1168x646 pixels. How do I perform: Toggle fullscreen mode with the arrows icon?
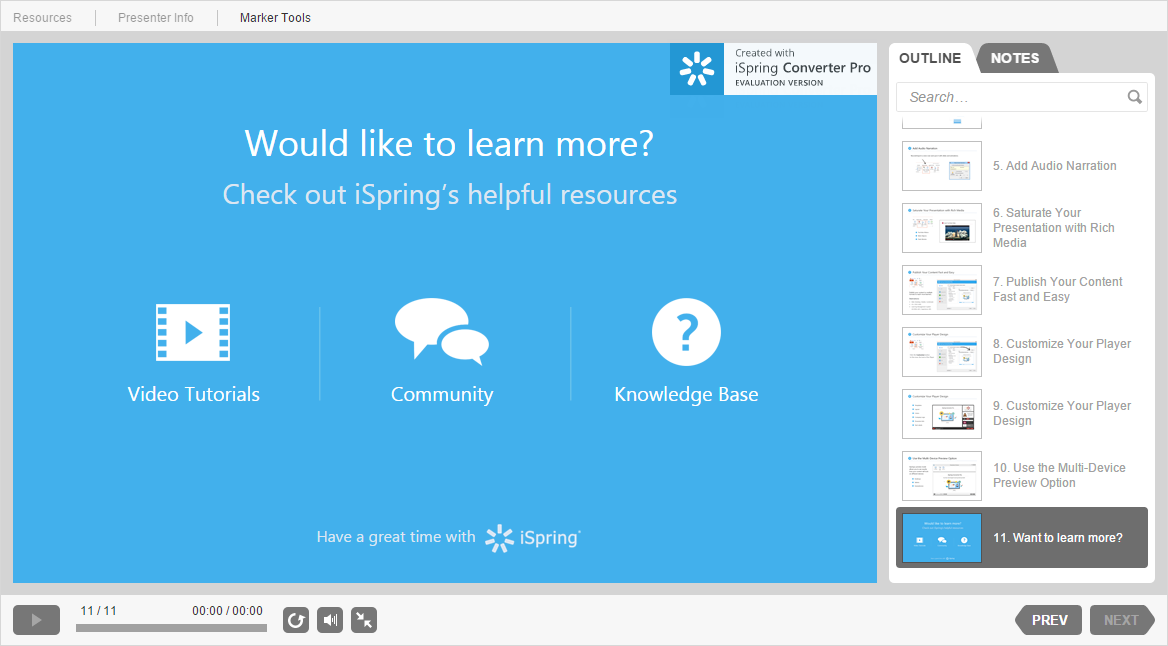click(x=364, y=620)
